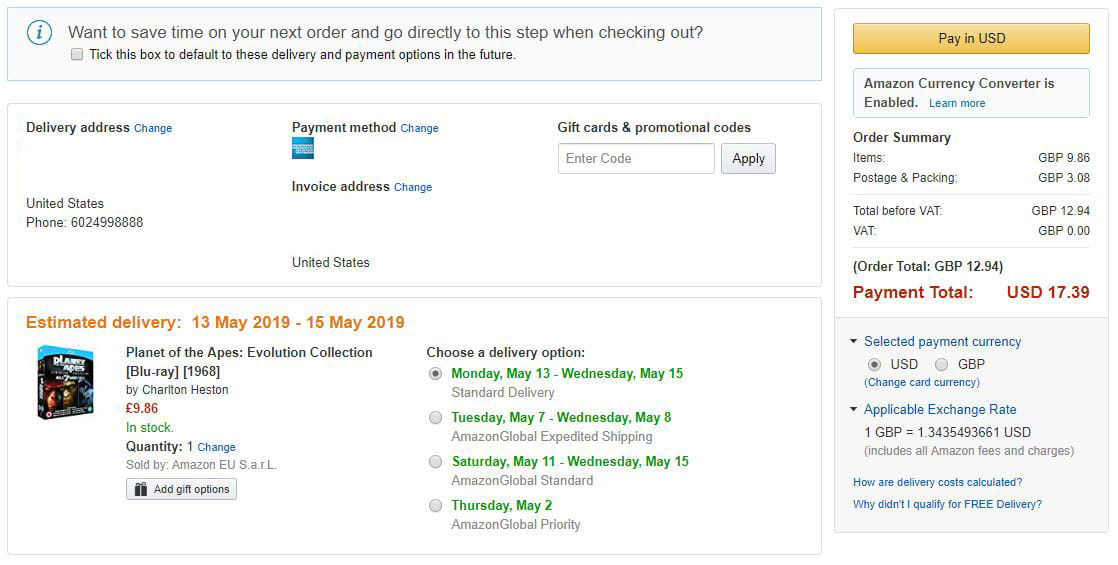Select AmazonGlobal Priority delivery option
The height and width of the screenshot is (565, 1118).
[x=435, y=506]
